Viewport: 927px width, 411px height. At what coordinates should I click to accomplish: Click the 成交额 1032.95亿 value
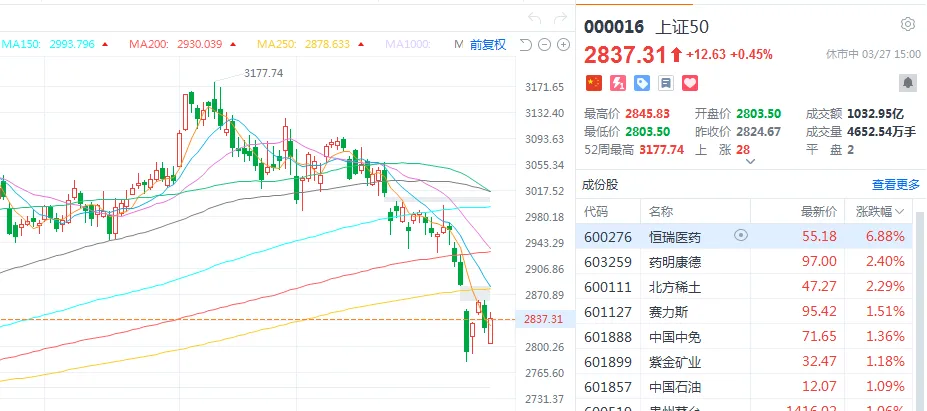876,114
